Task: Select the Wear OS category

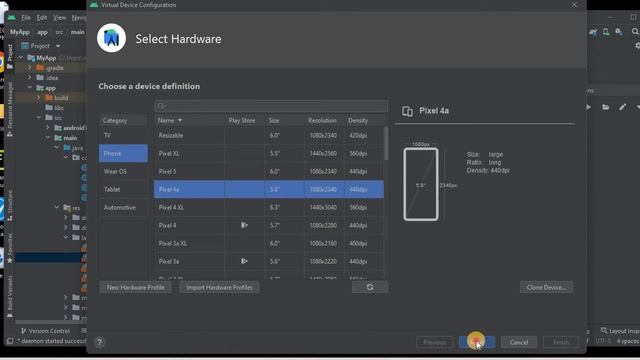Action: tap(123, 171)
